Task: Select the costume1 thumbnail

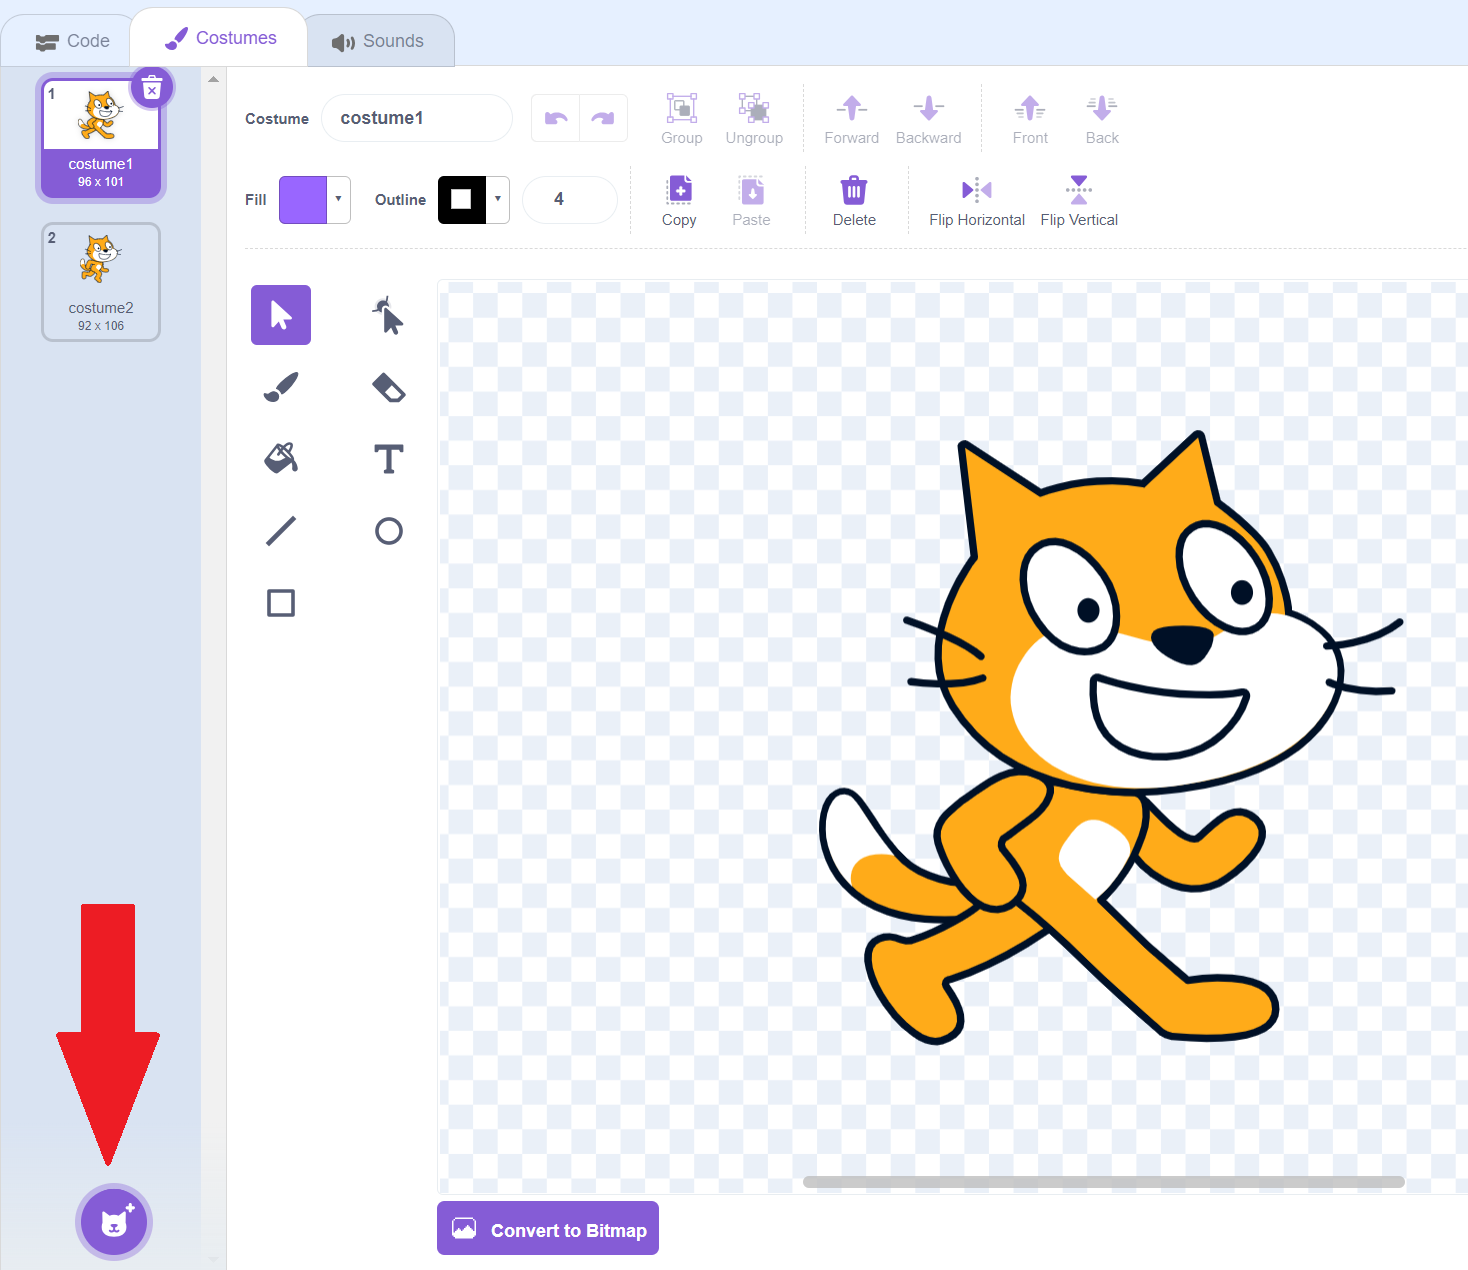Action: tap(101, 137)
